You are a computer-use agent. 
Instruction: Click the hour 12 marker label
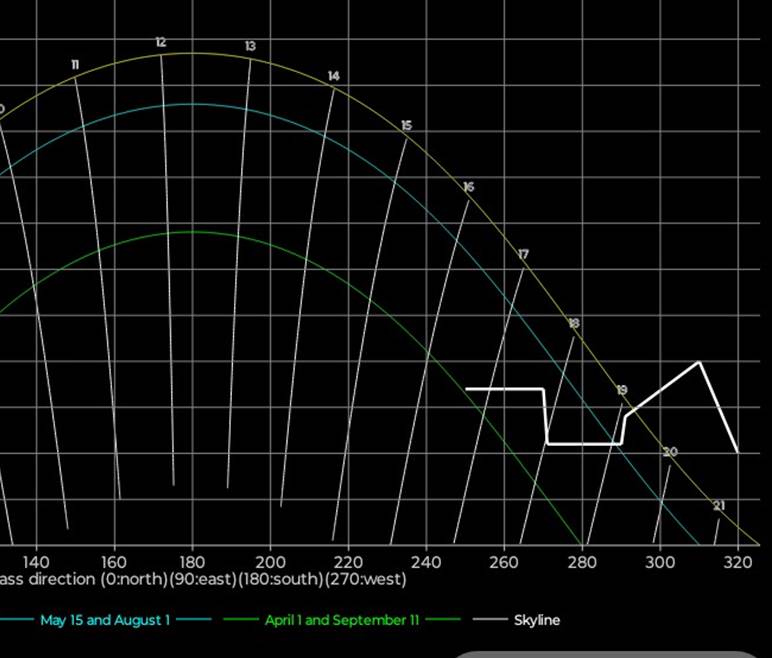[x=161, y=43]
